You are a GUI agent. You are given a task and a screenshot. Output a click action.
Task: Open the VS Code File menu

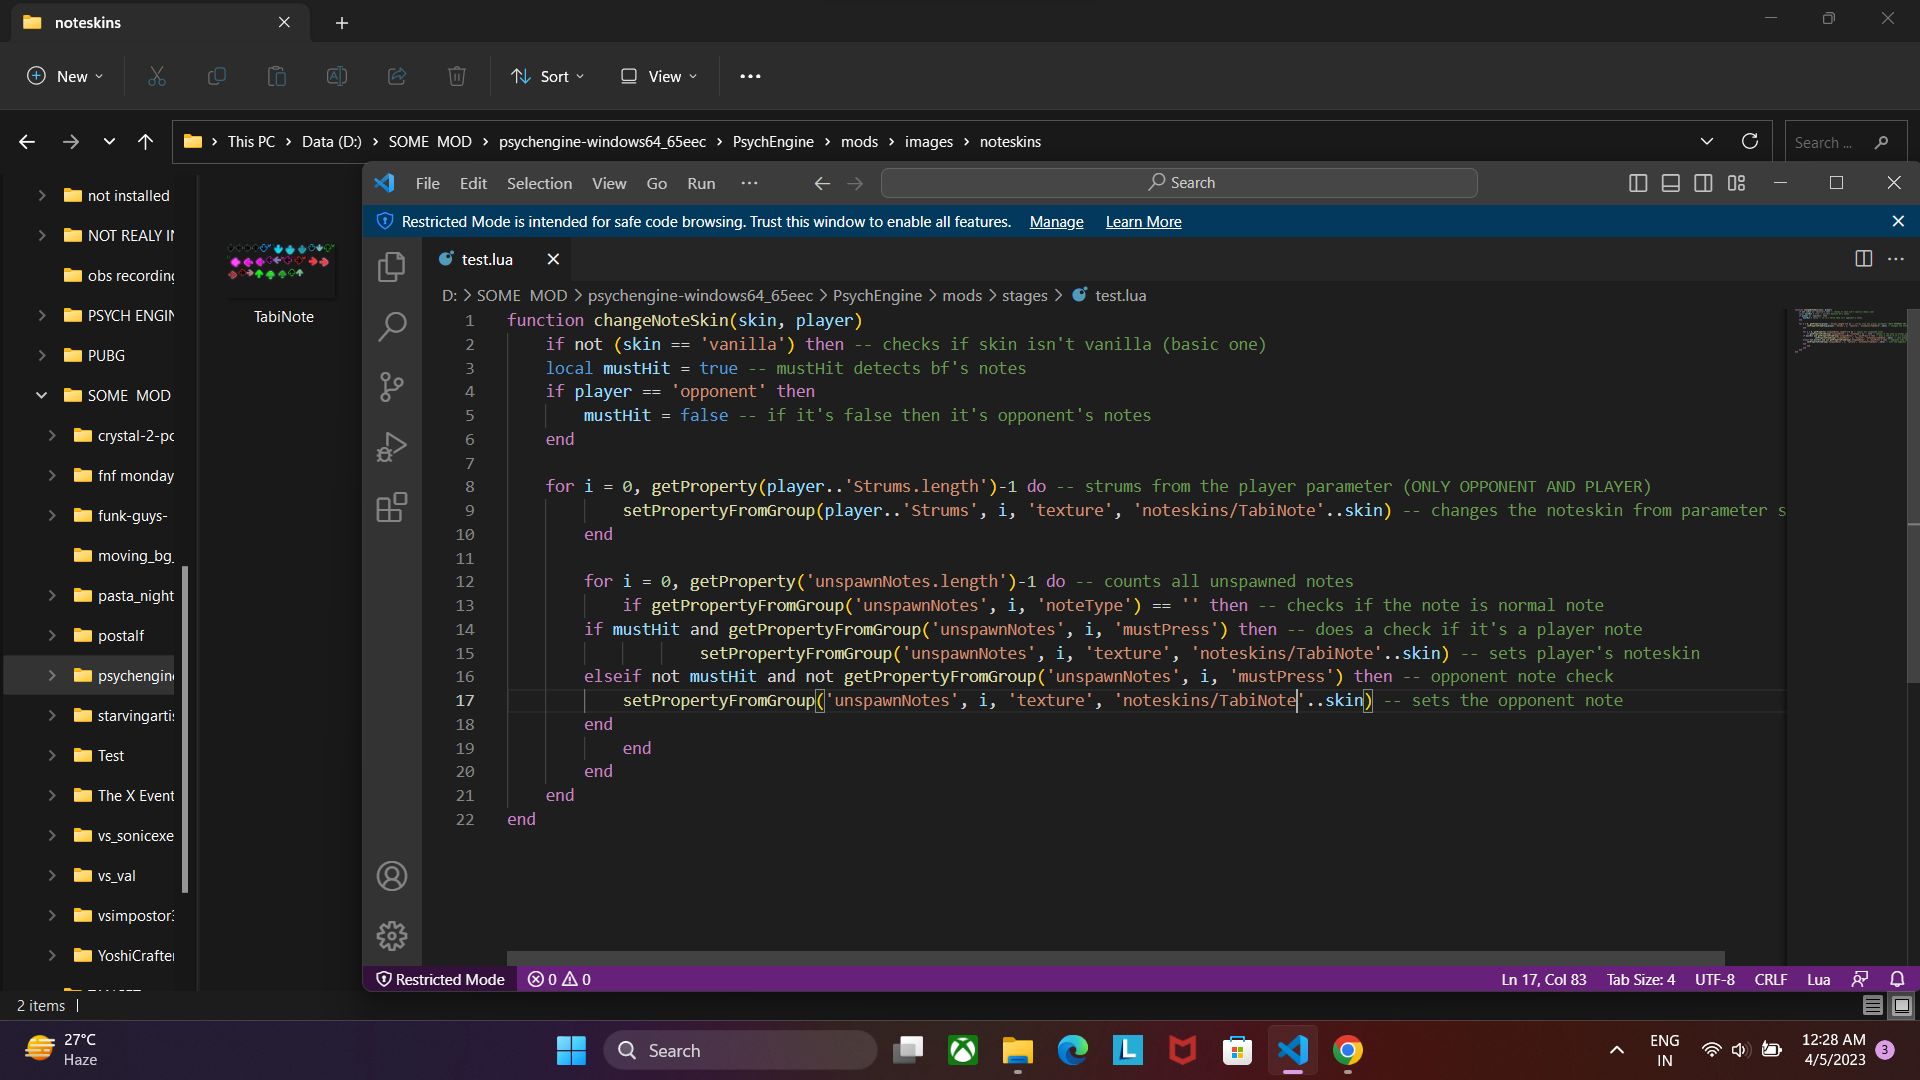click(x=428, y=183)
